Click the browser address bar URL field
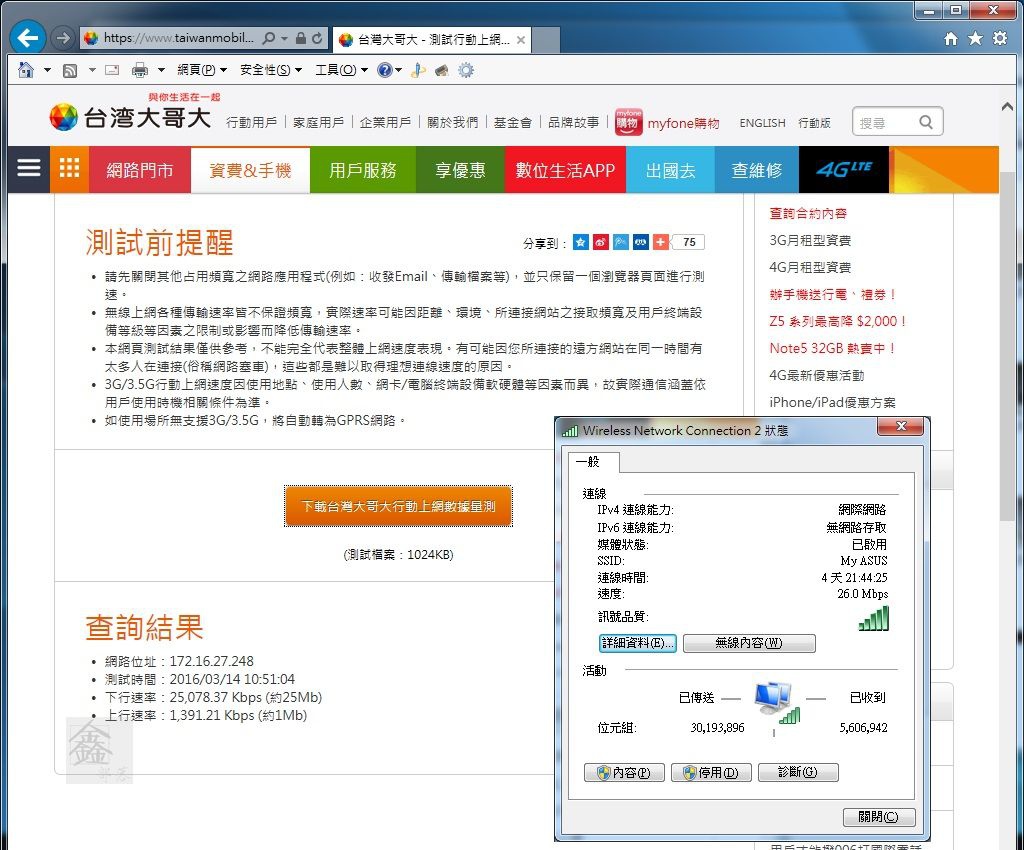 [178, 39]
